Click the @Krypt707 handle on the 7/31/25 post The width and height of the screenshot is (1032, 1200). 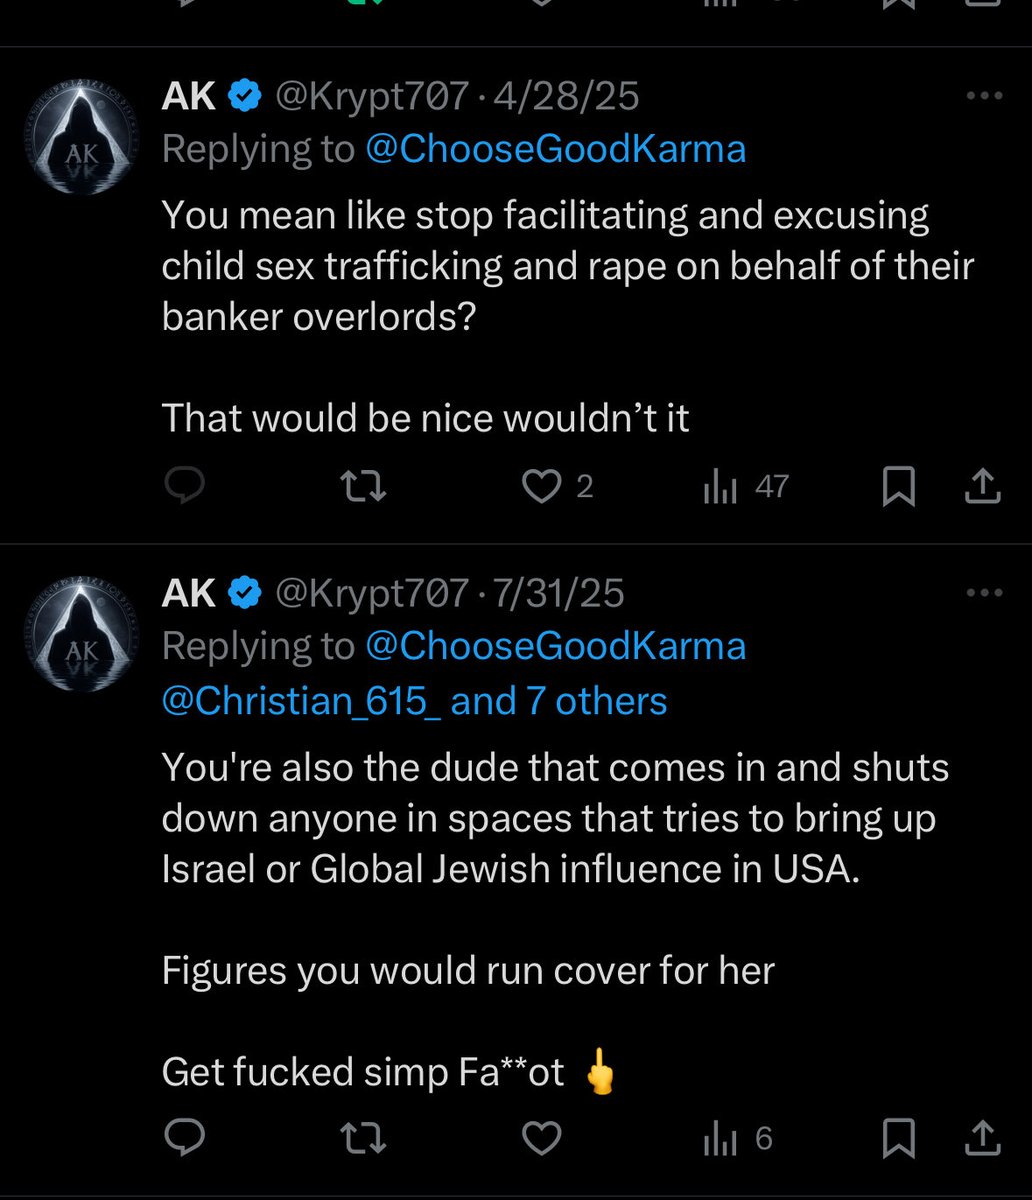(371, 594)
